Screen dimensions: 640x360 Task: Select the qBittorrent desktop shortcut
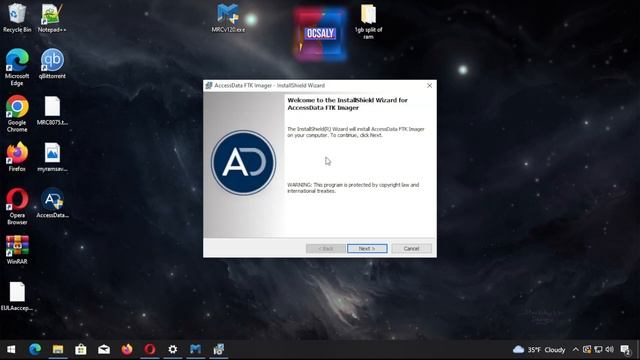52,64
